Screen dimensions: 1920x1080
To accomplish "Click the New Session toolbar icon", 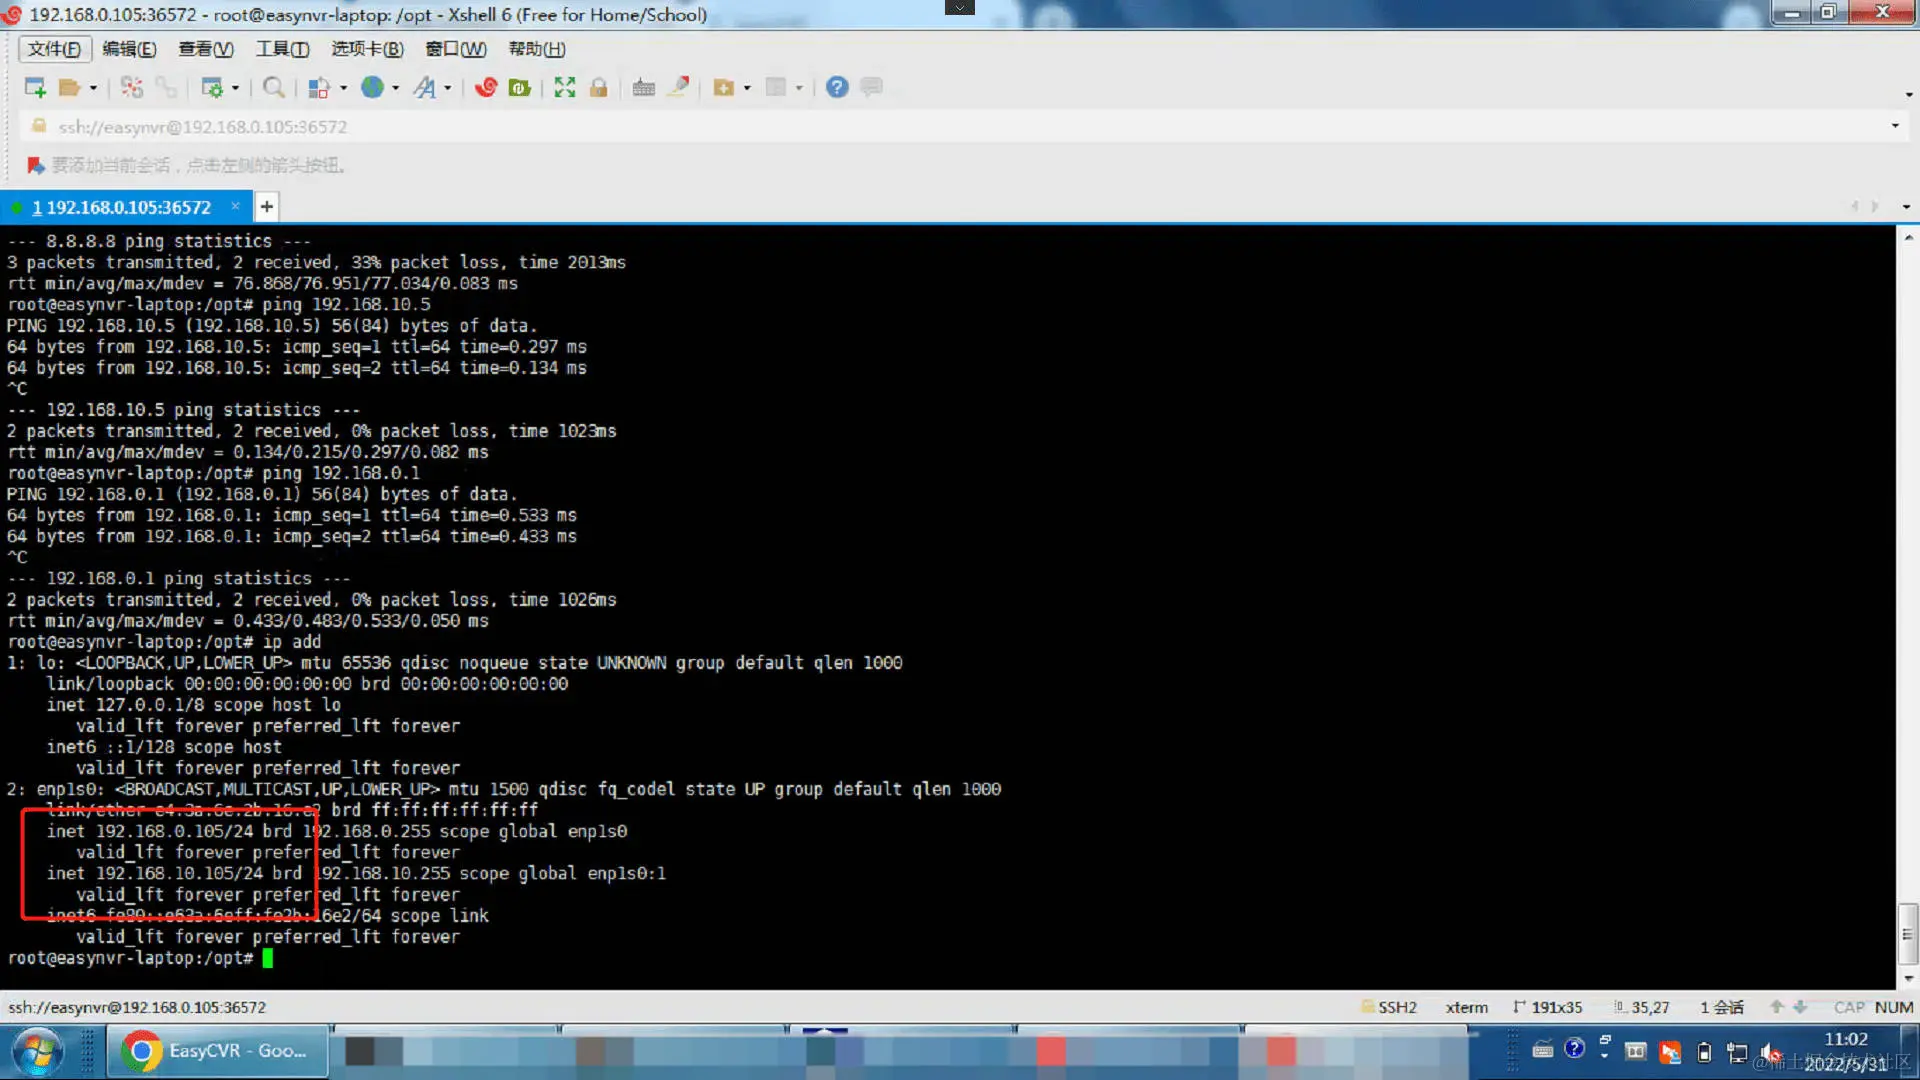I will click(x=35, y=88).
